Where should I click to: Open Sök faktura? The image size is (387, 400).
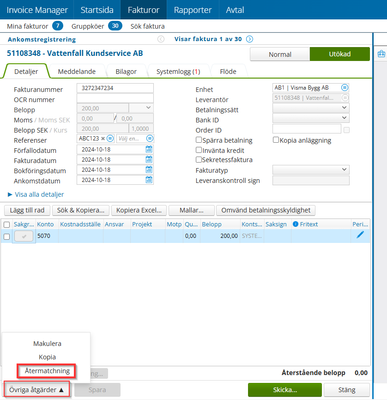tap(147, 26)
